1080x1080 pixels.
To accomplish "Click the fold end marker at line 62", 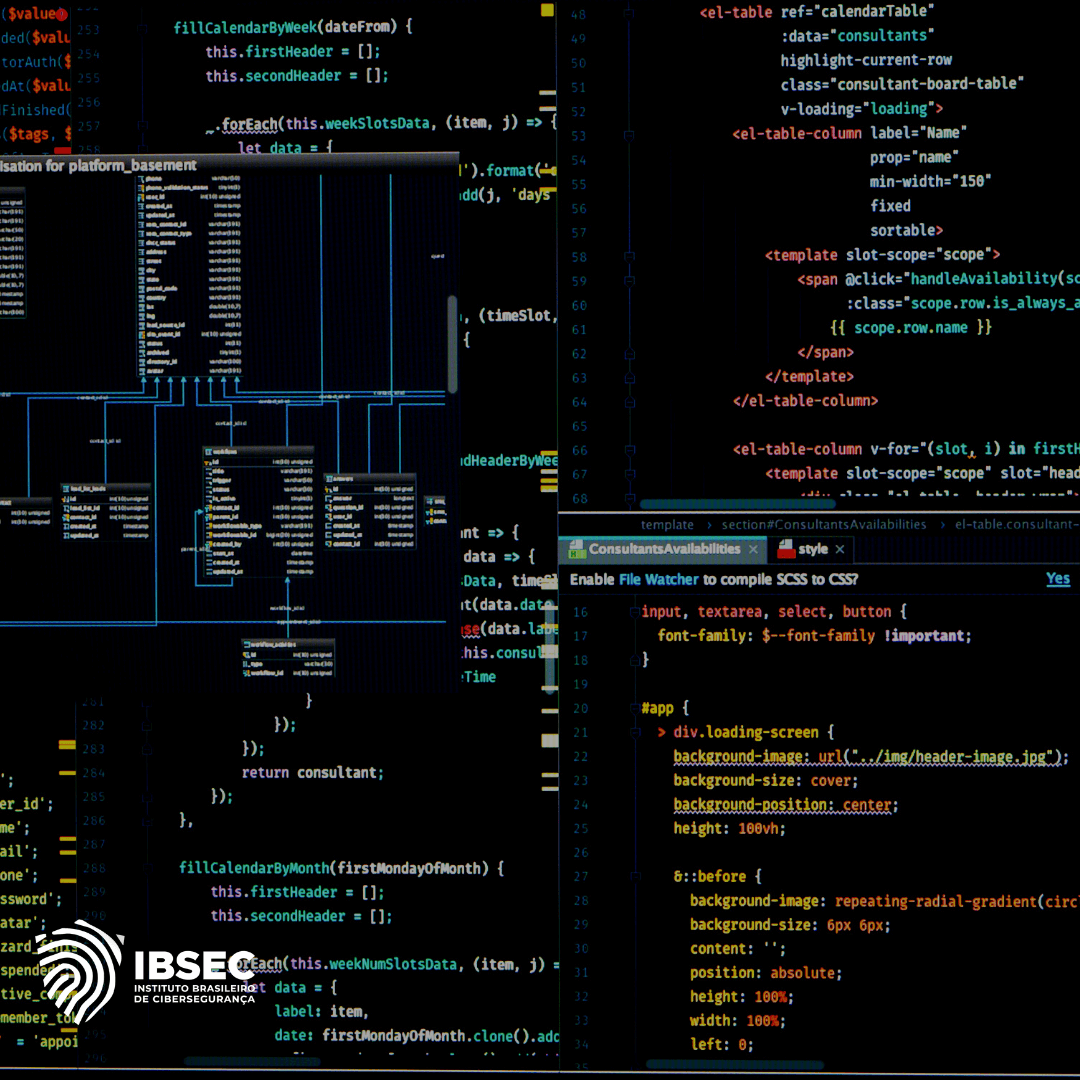I will coord(628,353).
